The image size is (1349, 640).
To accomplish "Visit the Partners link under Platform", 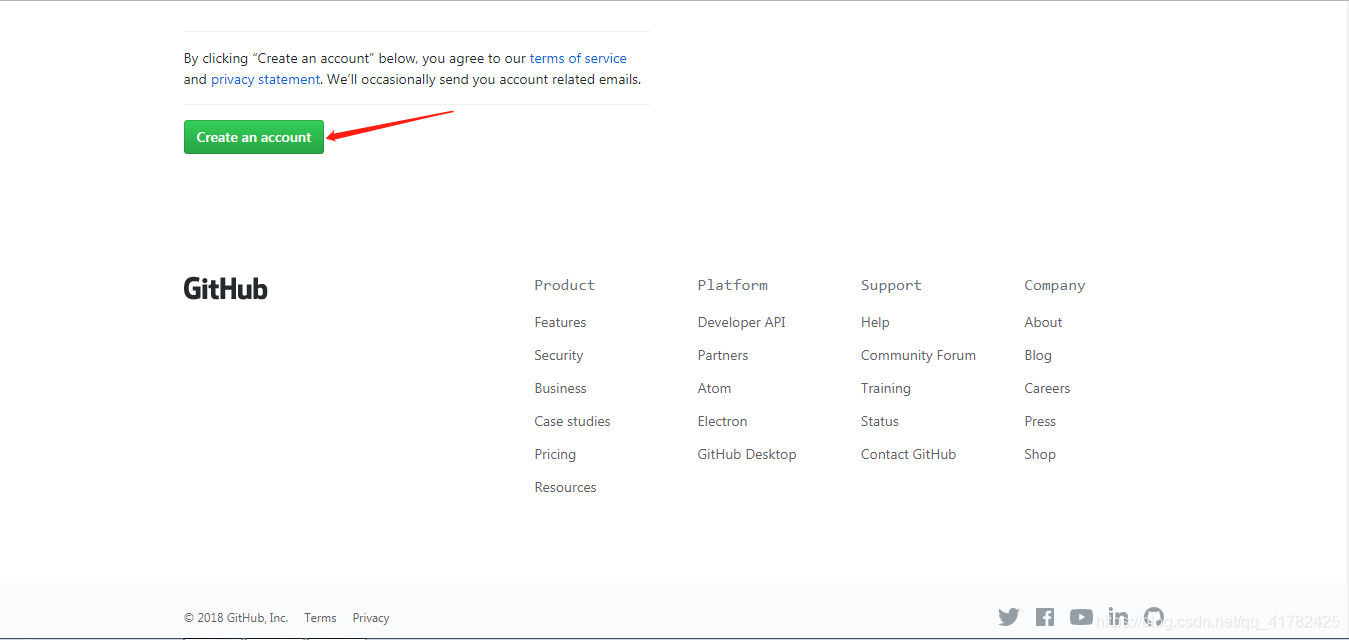I will [723, 355].
